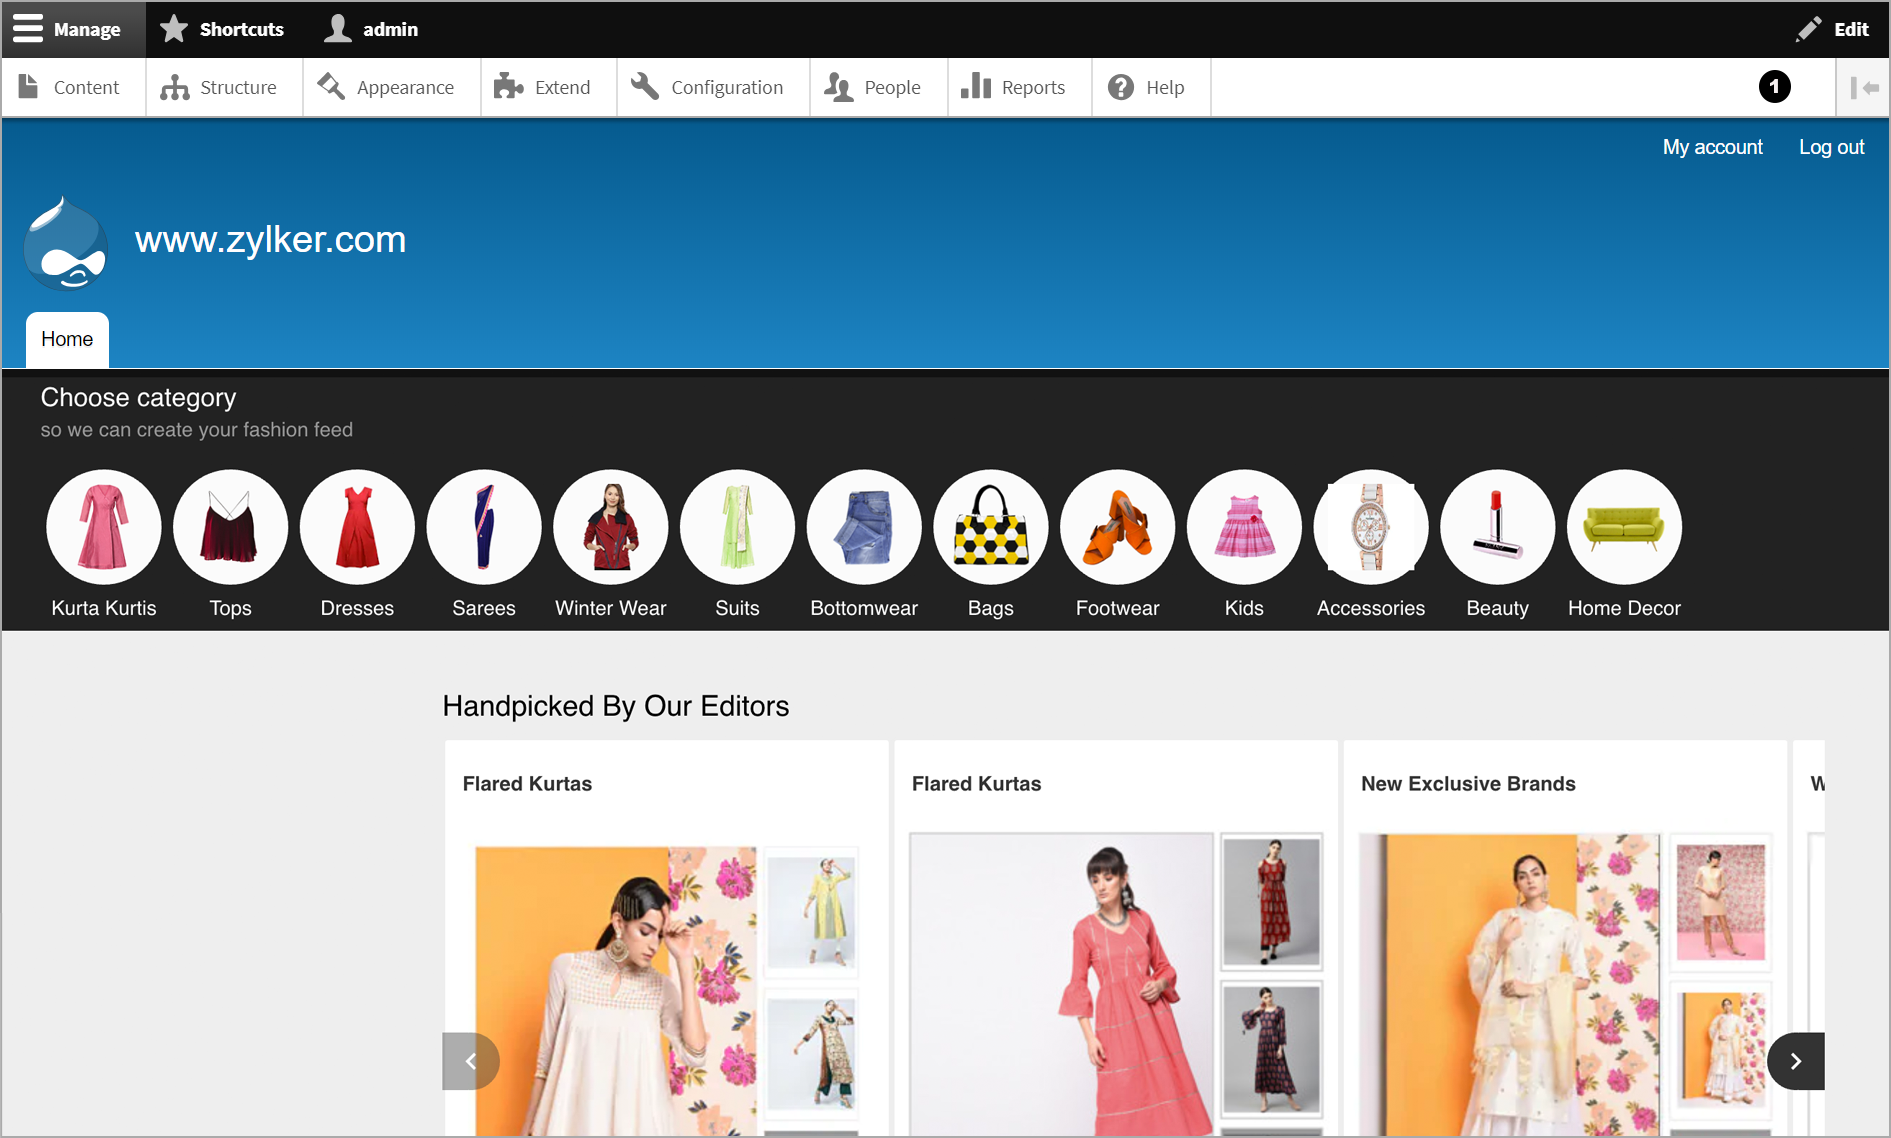This screenshot has height=1138, width=1891.
Task: Toggle Edit mode with pencil icon
Action: coord(1832,29)
